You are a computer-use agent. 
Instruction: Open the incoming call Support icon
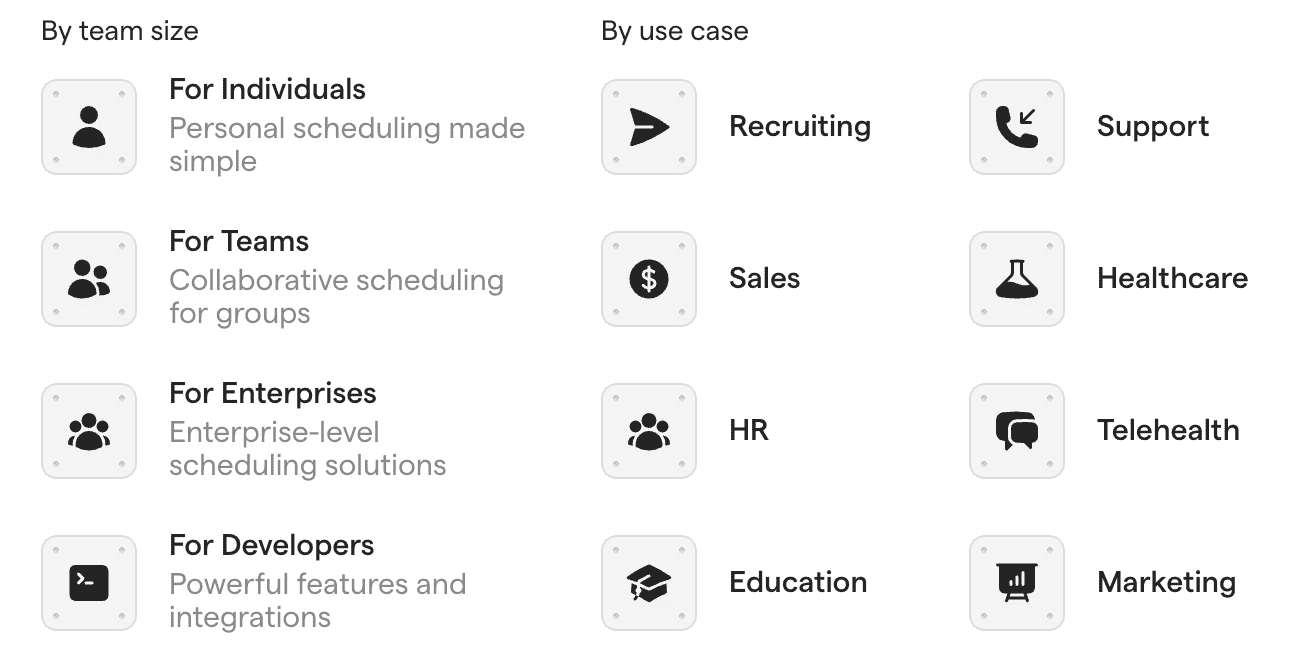click(1016, 127)
